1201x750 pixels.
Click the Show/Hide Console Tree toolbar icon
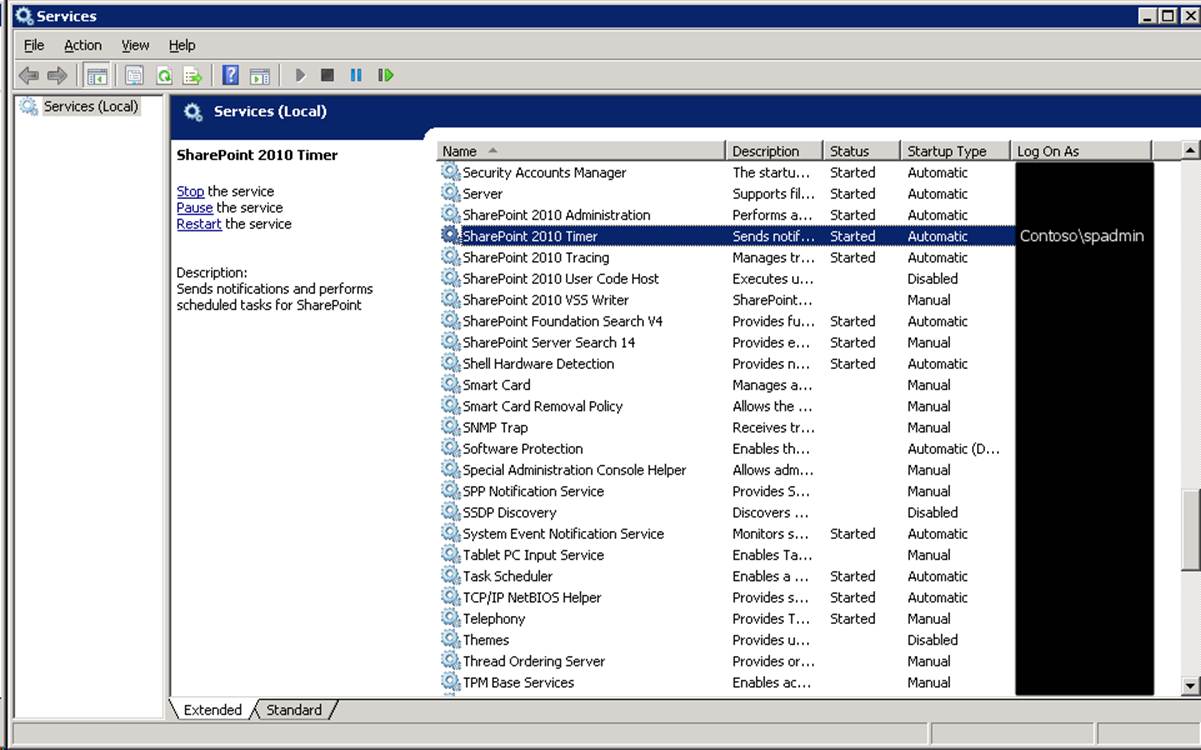97,76
